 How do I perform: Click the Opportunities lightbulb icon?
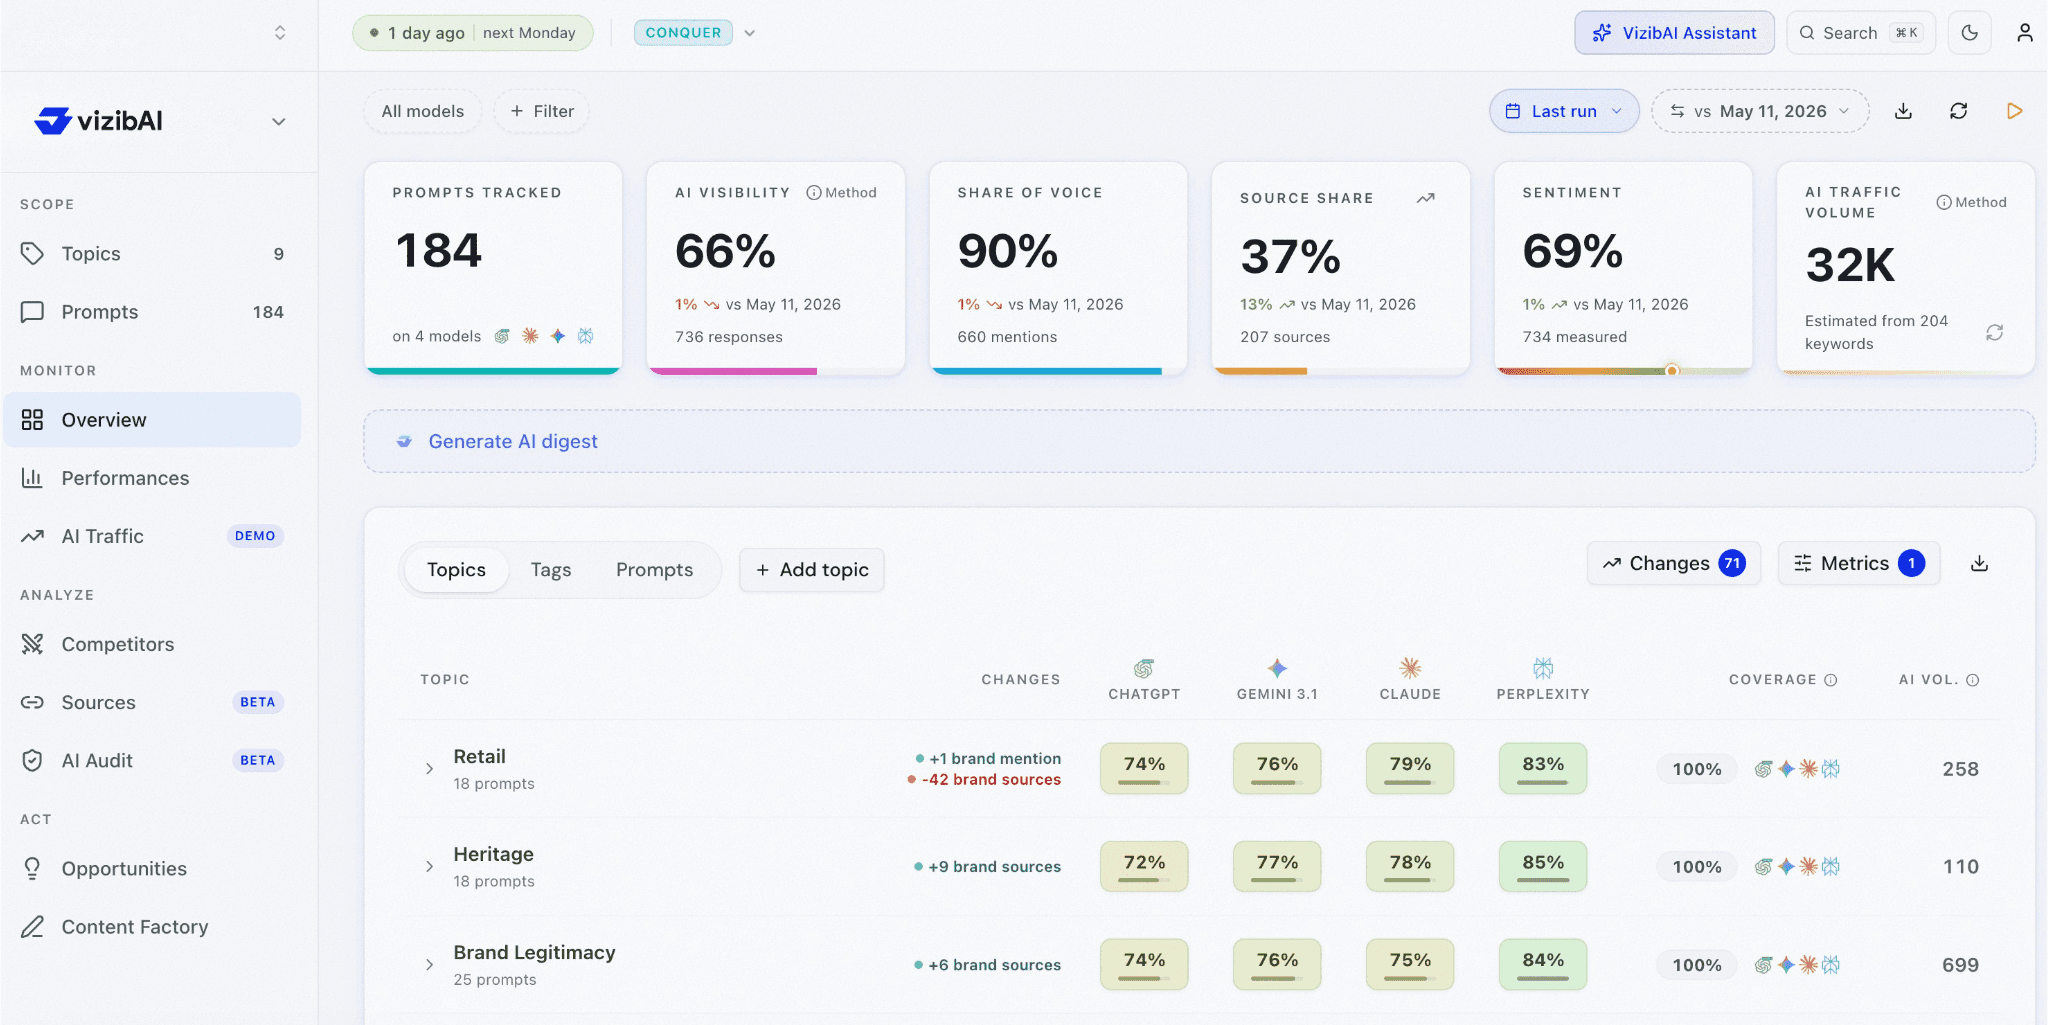pyautogui.click(x=32, y=868)
